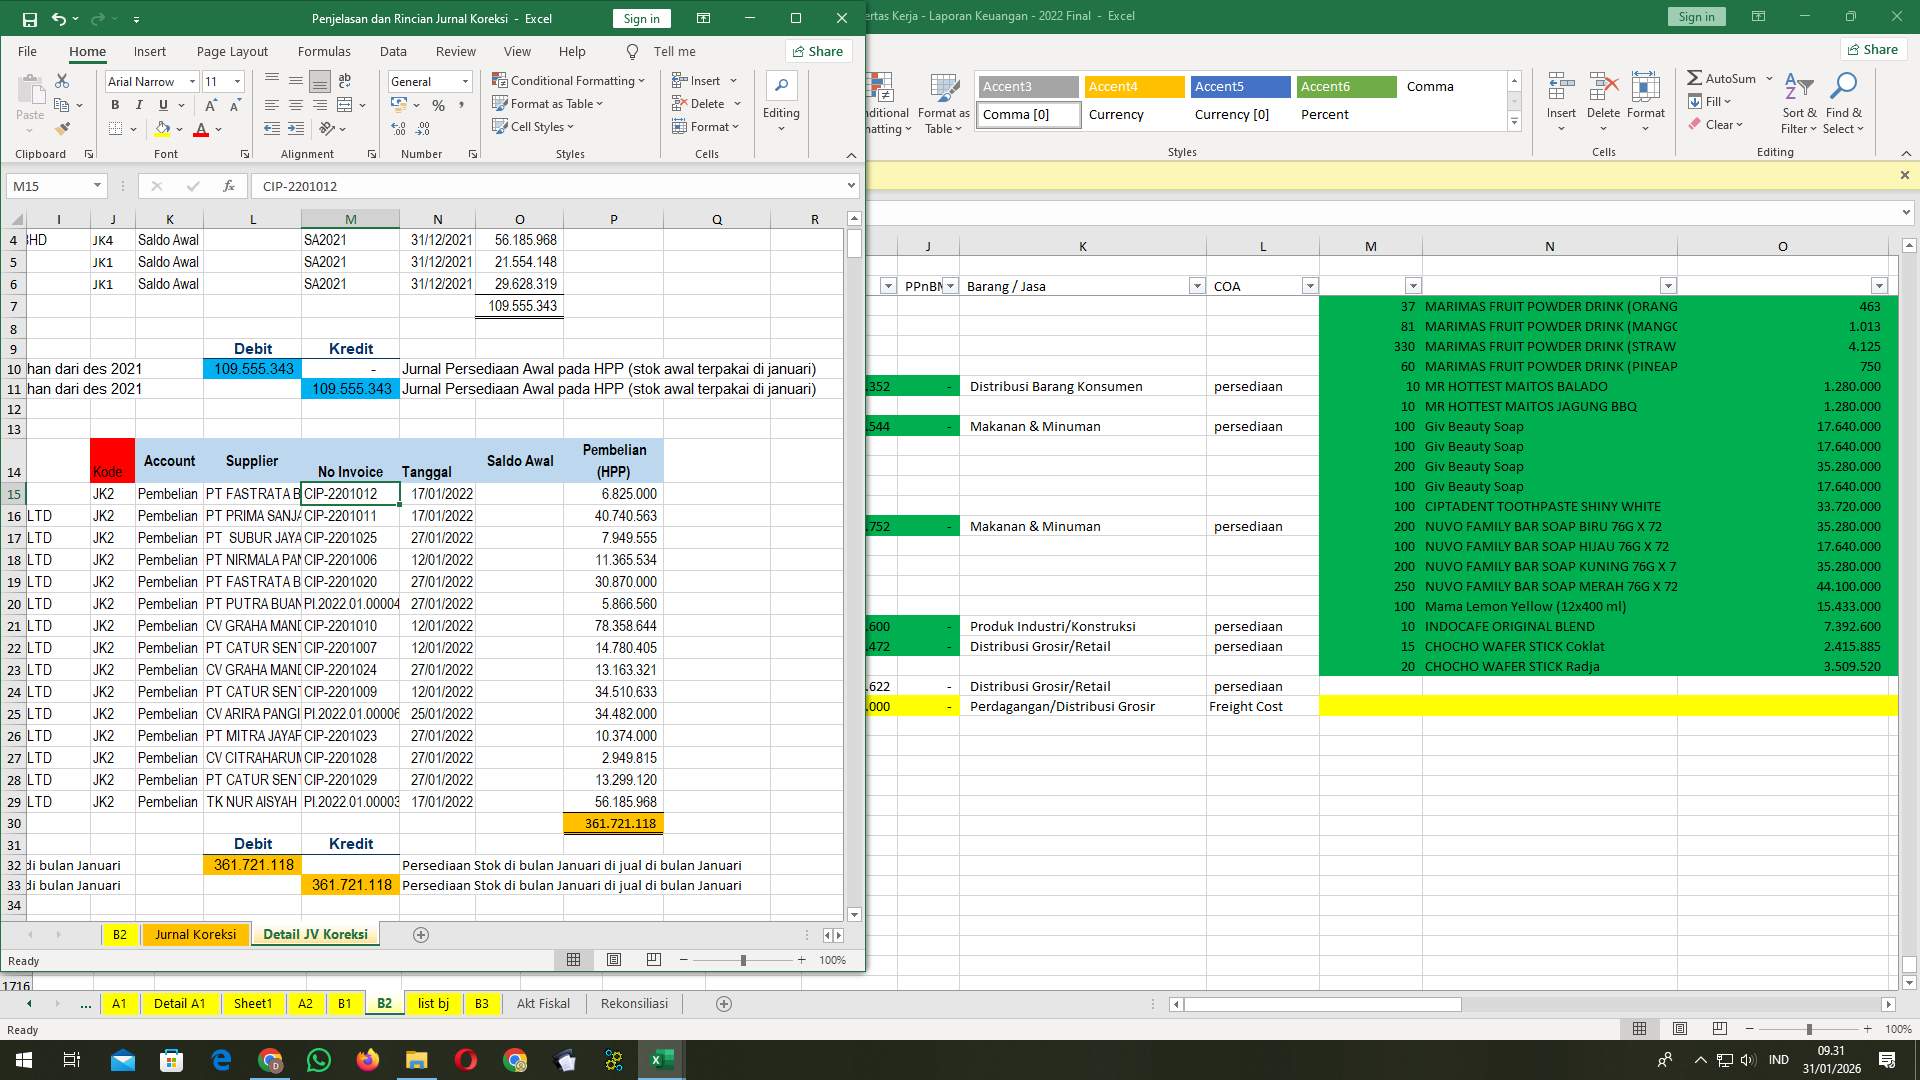The height and width of the screenshot is (1080, 1920).
Task: Click the Share button
Action: coord(818,51)
